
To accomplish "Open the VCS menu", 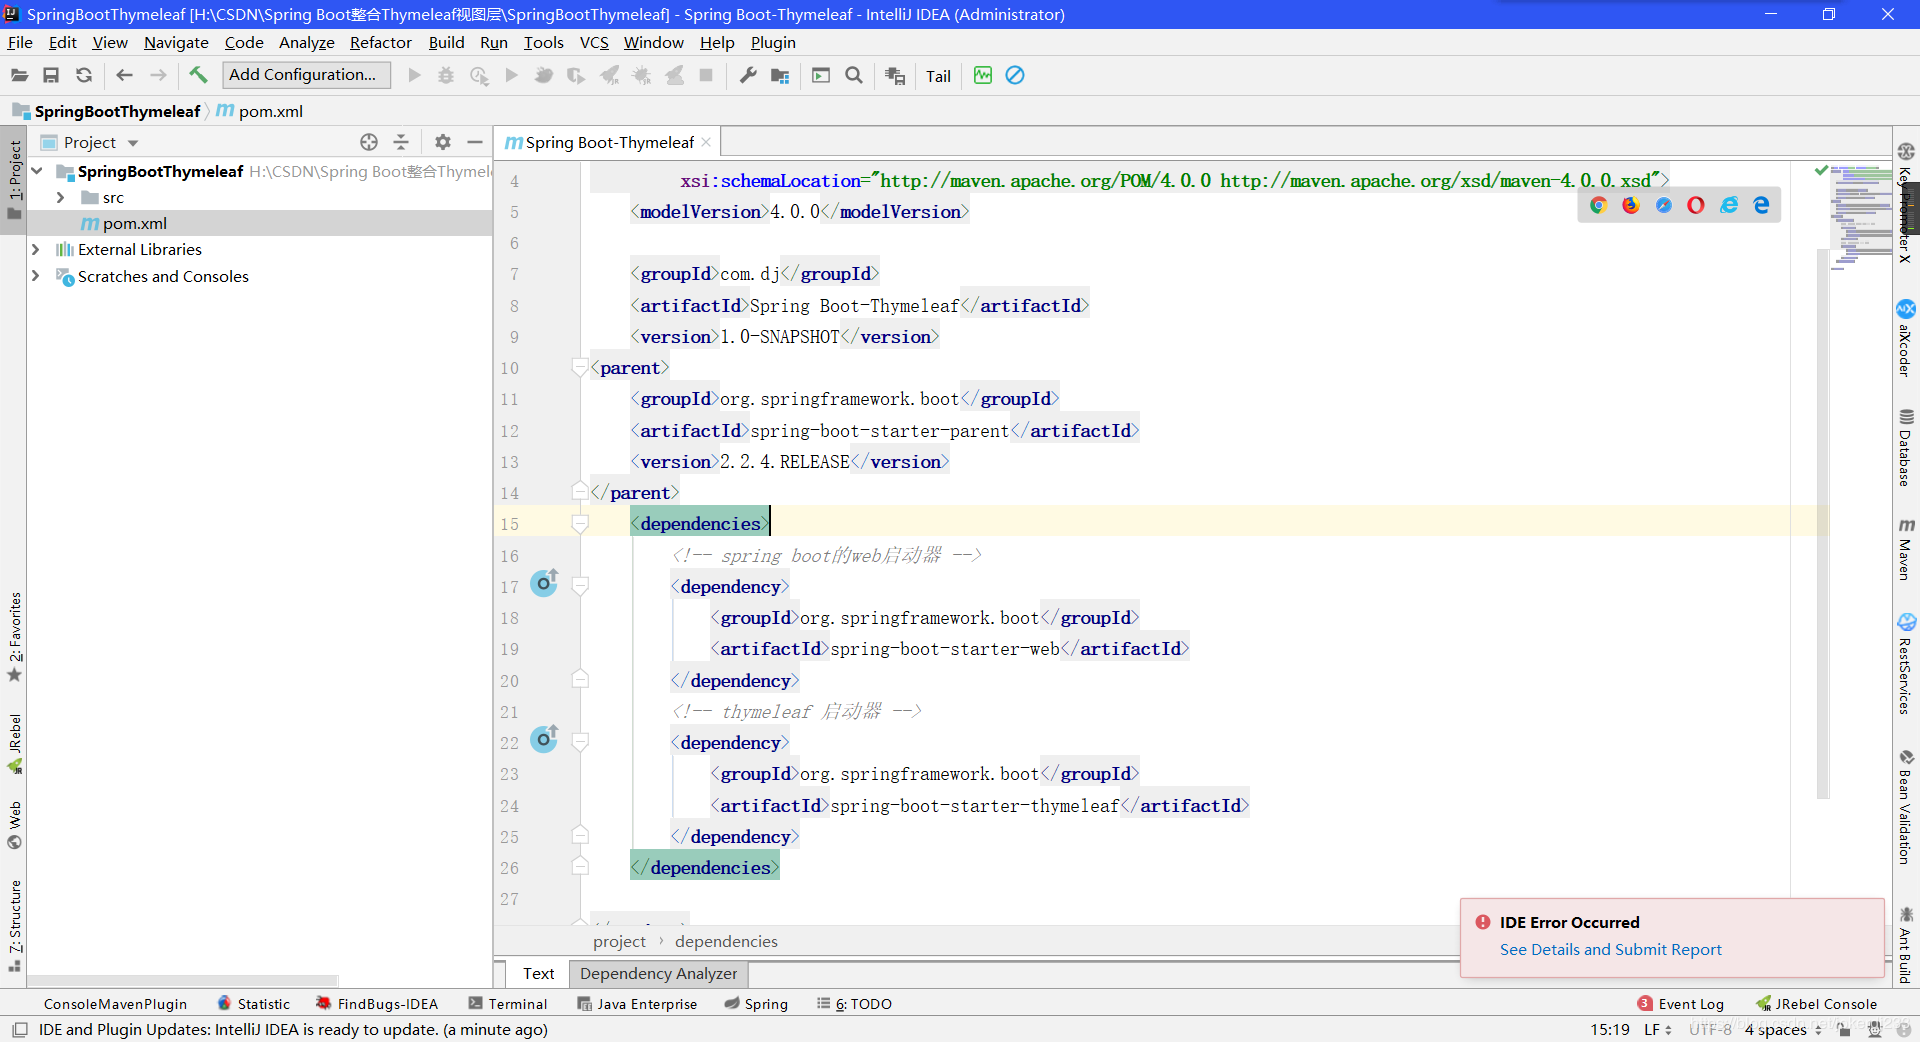I will (x=594, y=42).
